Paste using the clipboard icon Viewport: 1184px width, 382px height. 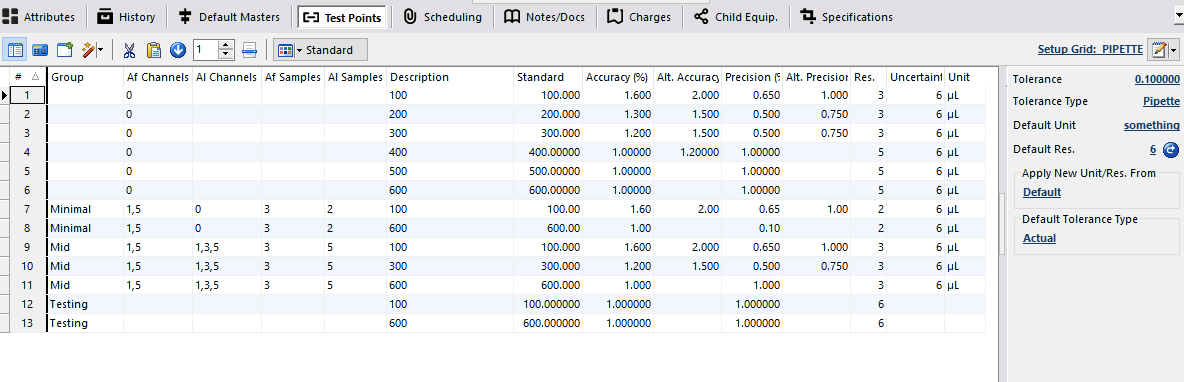pos(153,51)
